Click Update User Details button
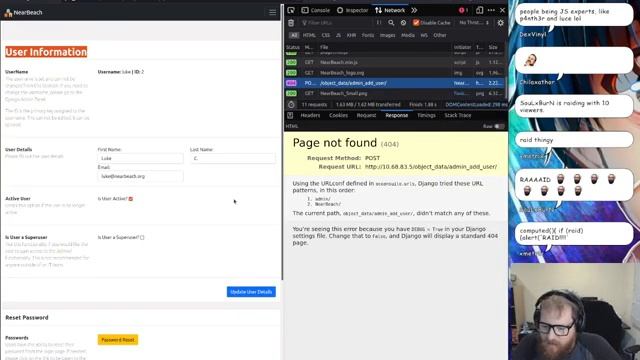This screenshot has height=360, width=640. (x=251, y=292)
